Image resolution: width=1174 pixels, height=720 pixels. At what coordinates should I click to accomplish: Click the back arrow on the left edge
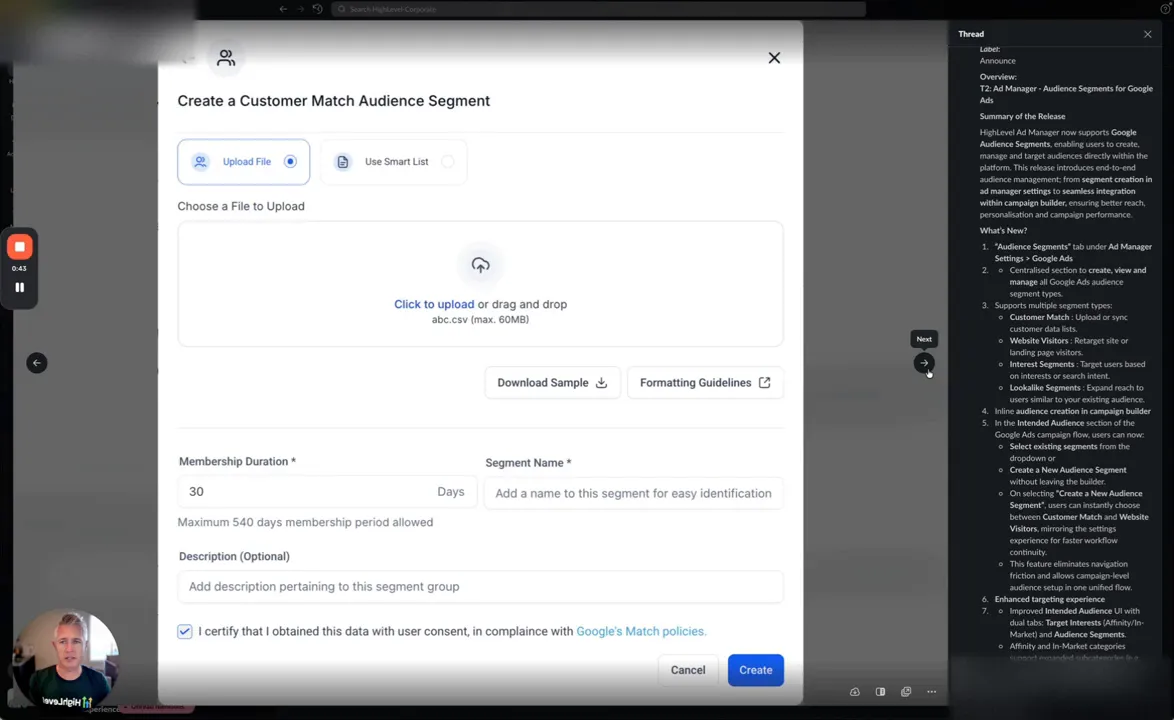(37, 362)
